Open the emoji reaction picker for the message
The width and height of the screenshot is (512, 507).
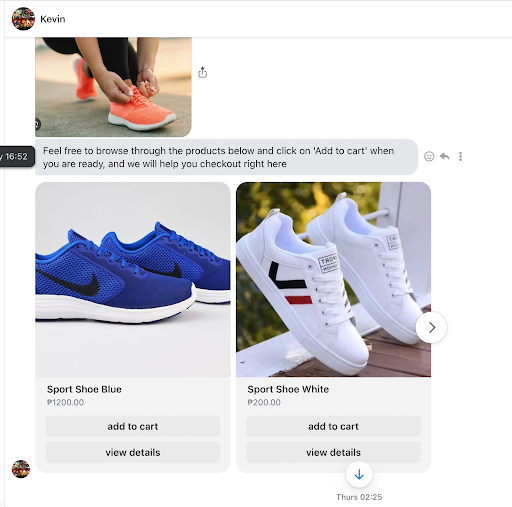tap(429, 156)
